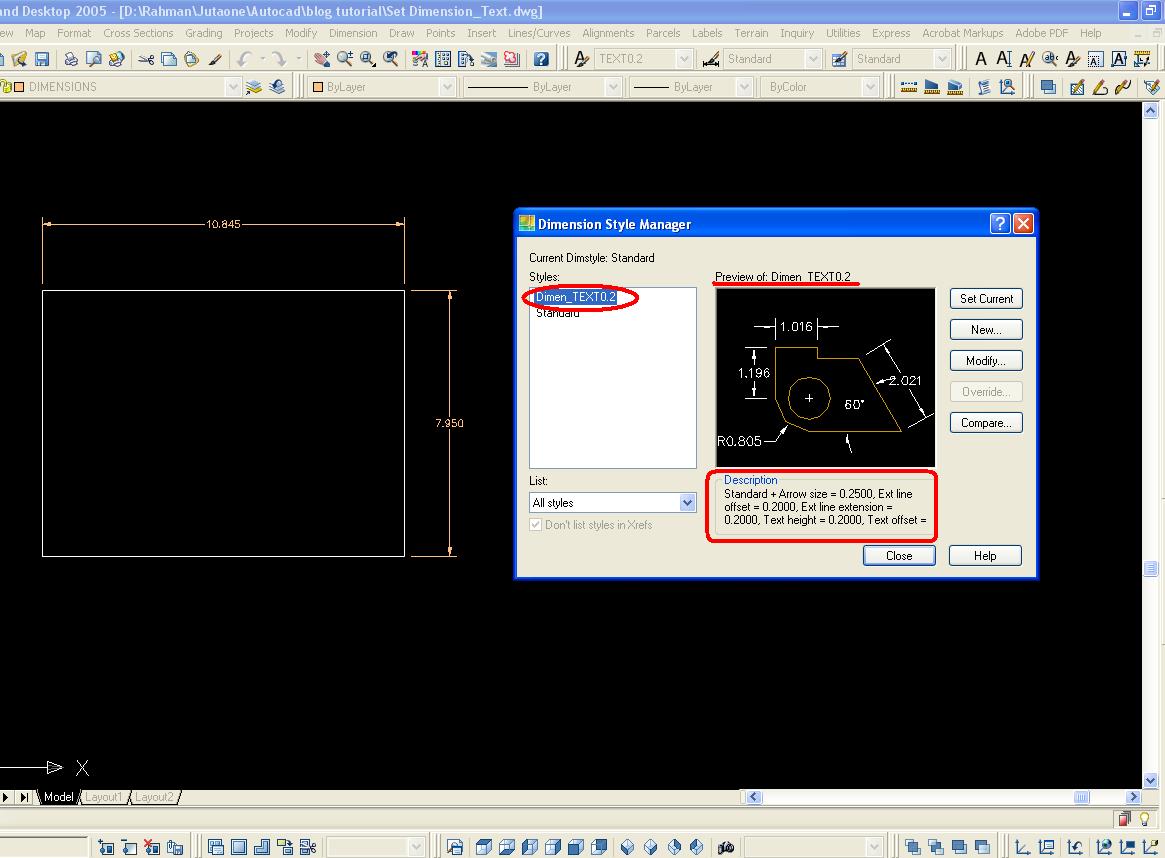Expand the DIMENSIONS layer dropdown
The image size is (1165, 858).
(x=233, y=86)
